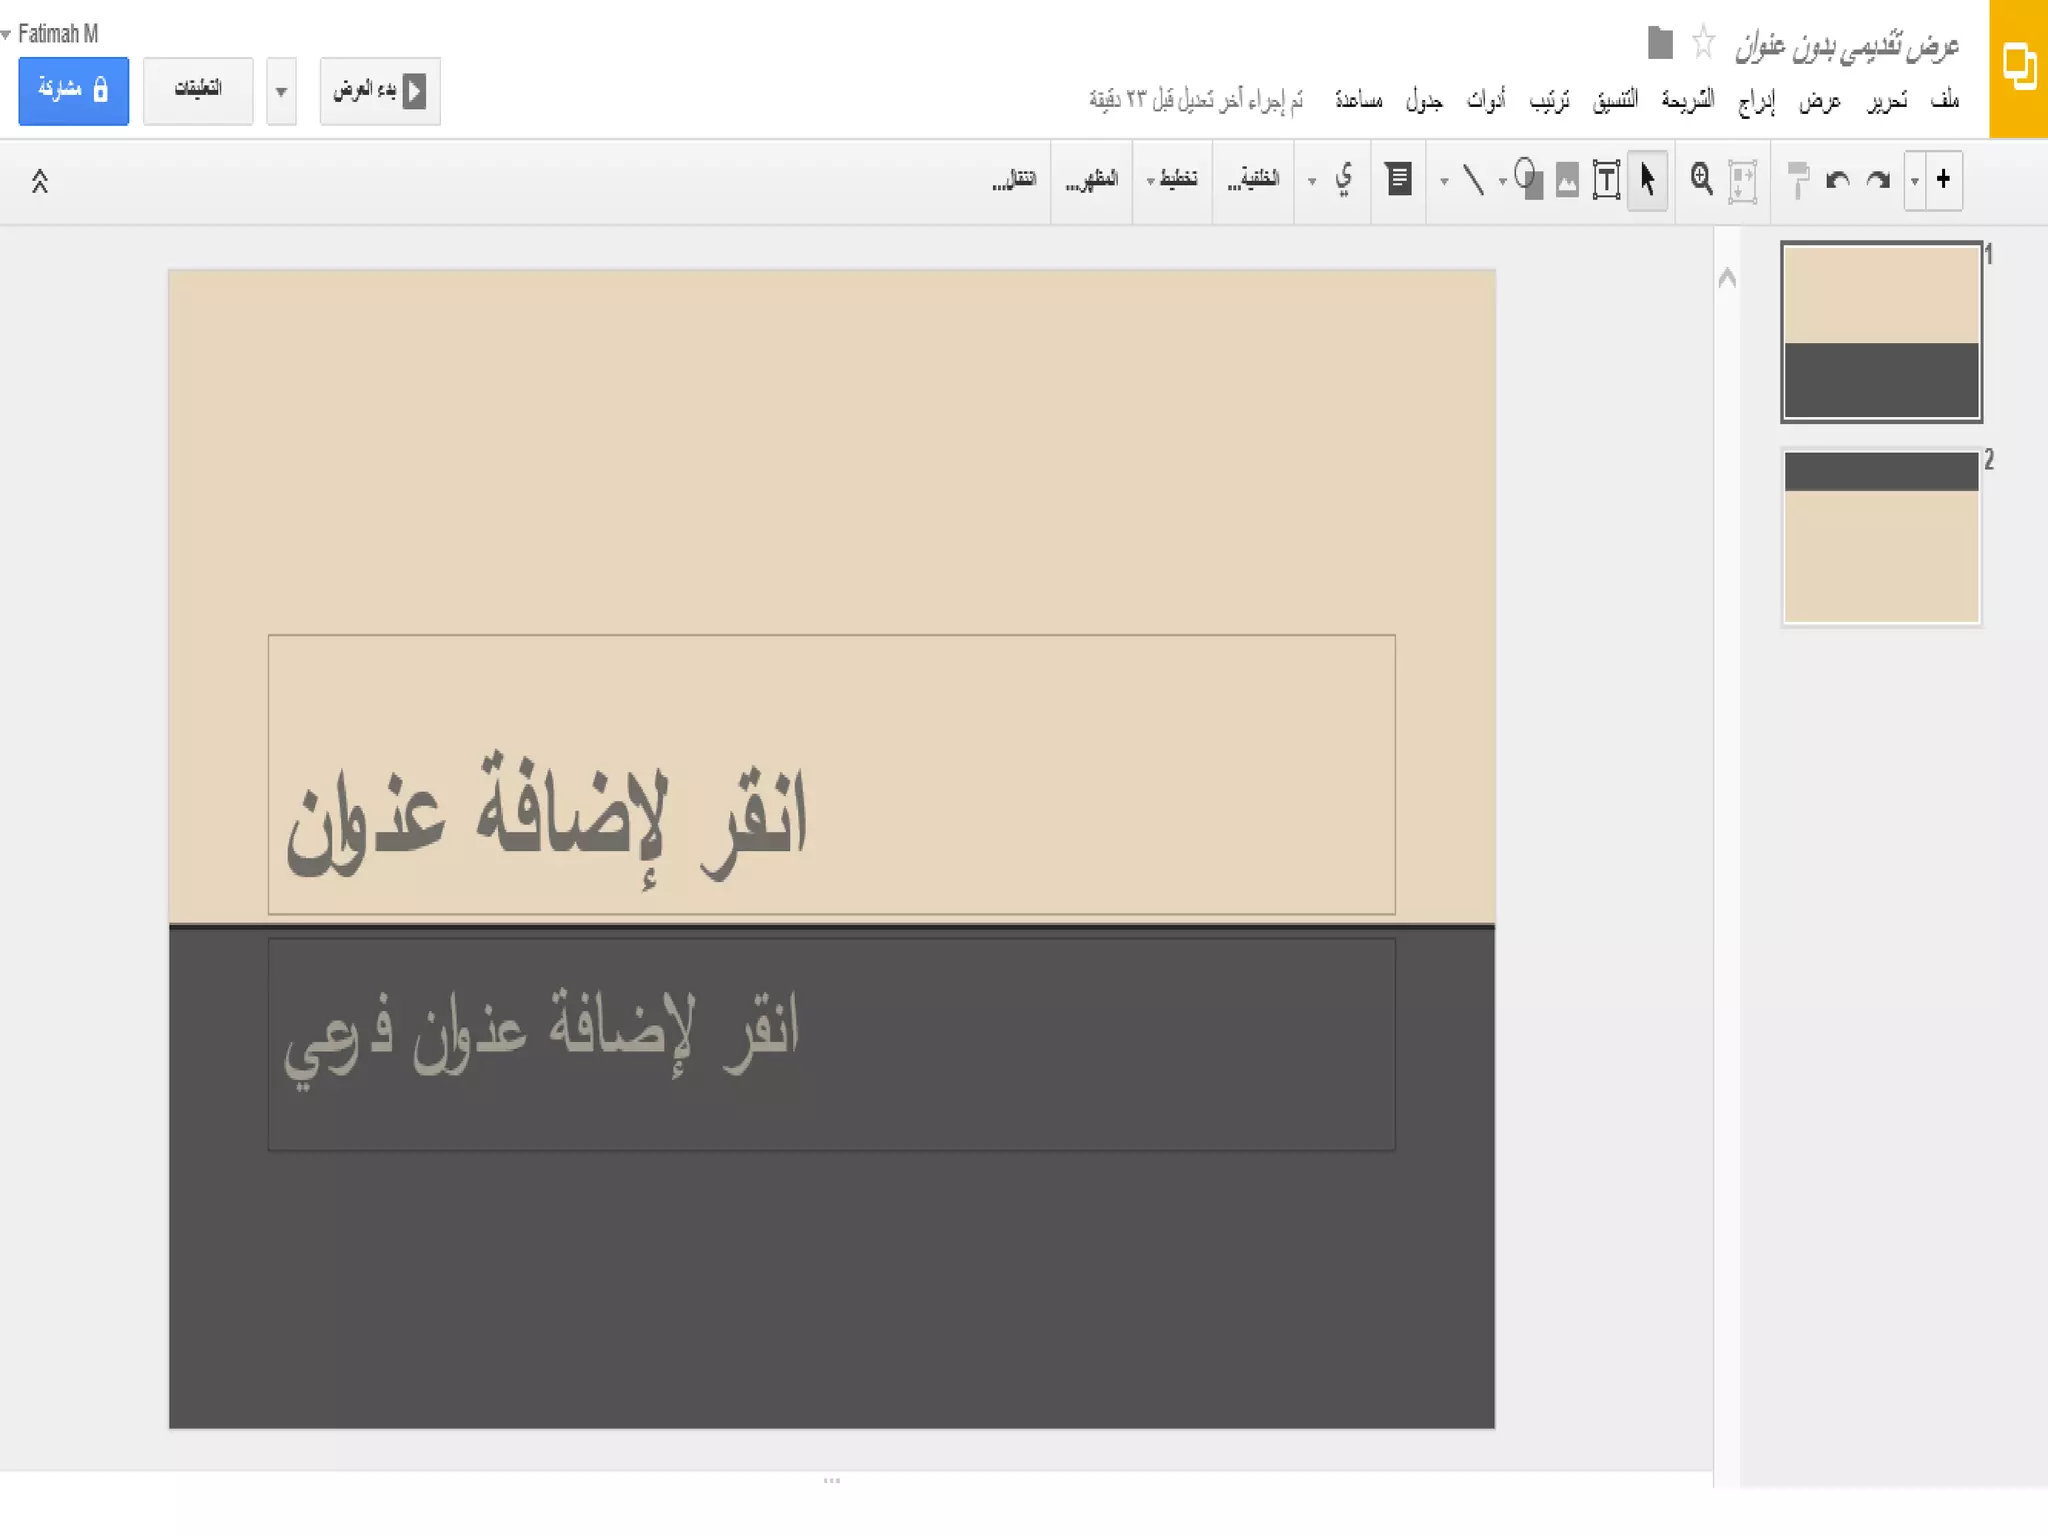Click the insert comment icon

point(1399,180)
